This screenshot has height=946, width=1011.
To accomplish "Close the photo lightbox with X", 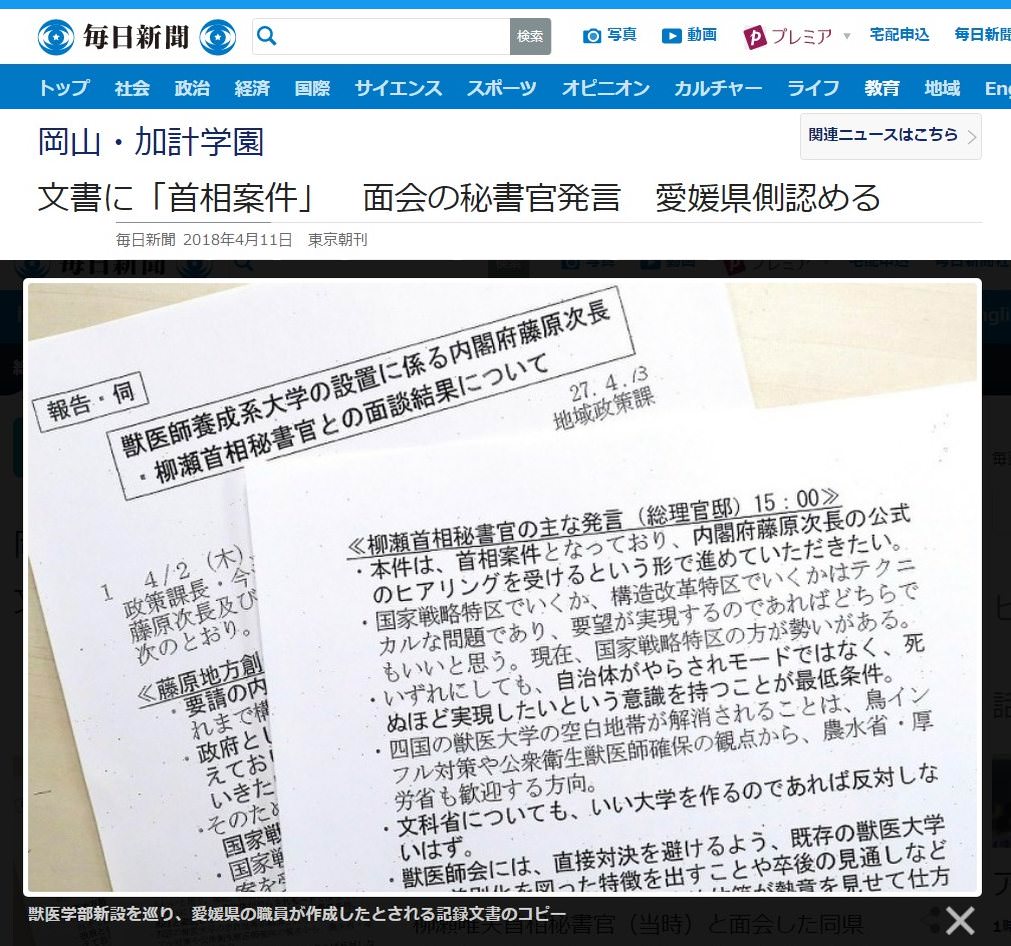I will (959, 920).
